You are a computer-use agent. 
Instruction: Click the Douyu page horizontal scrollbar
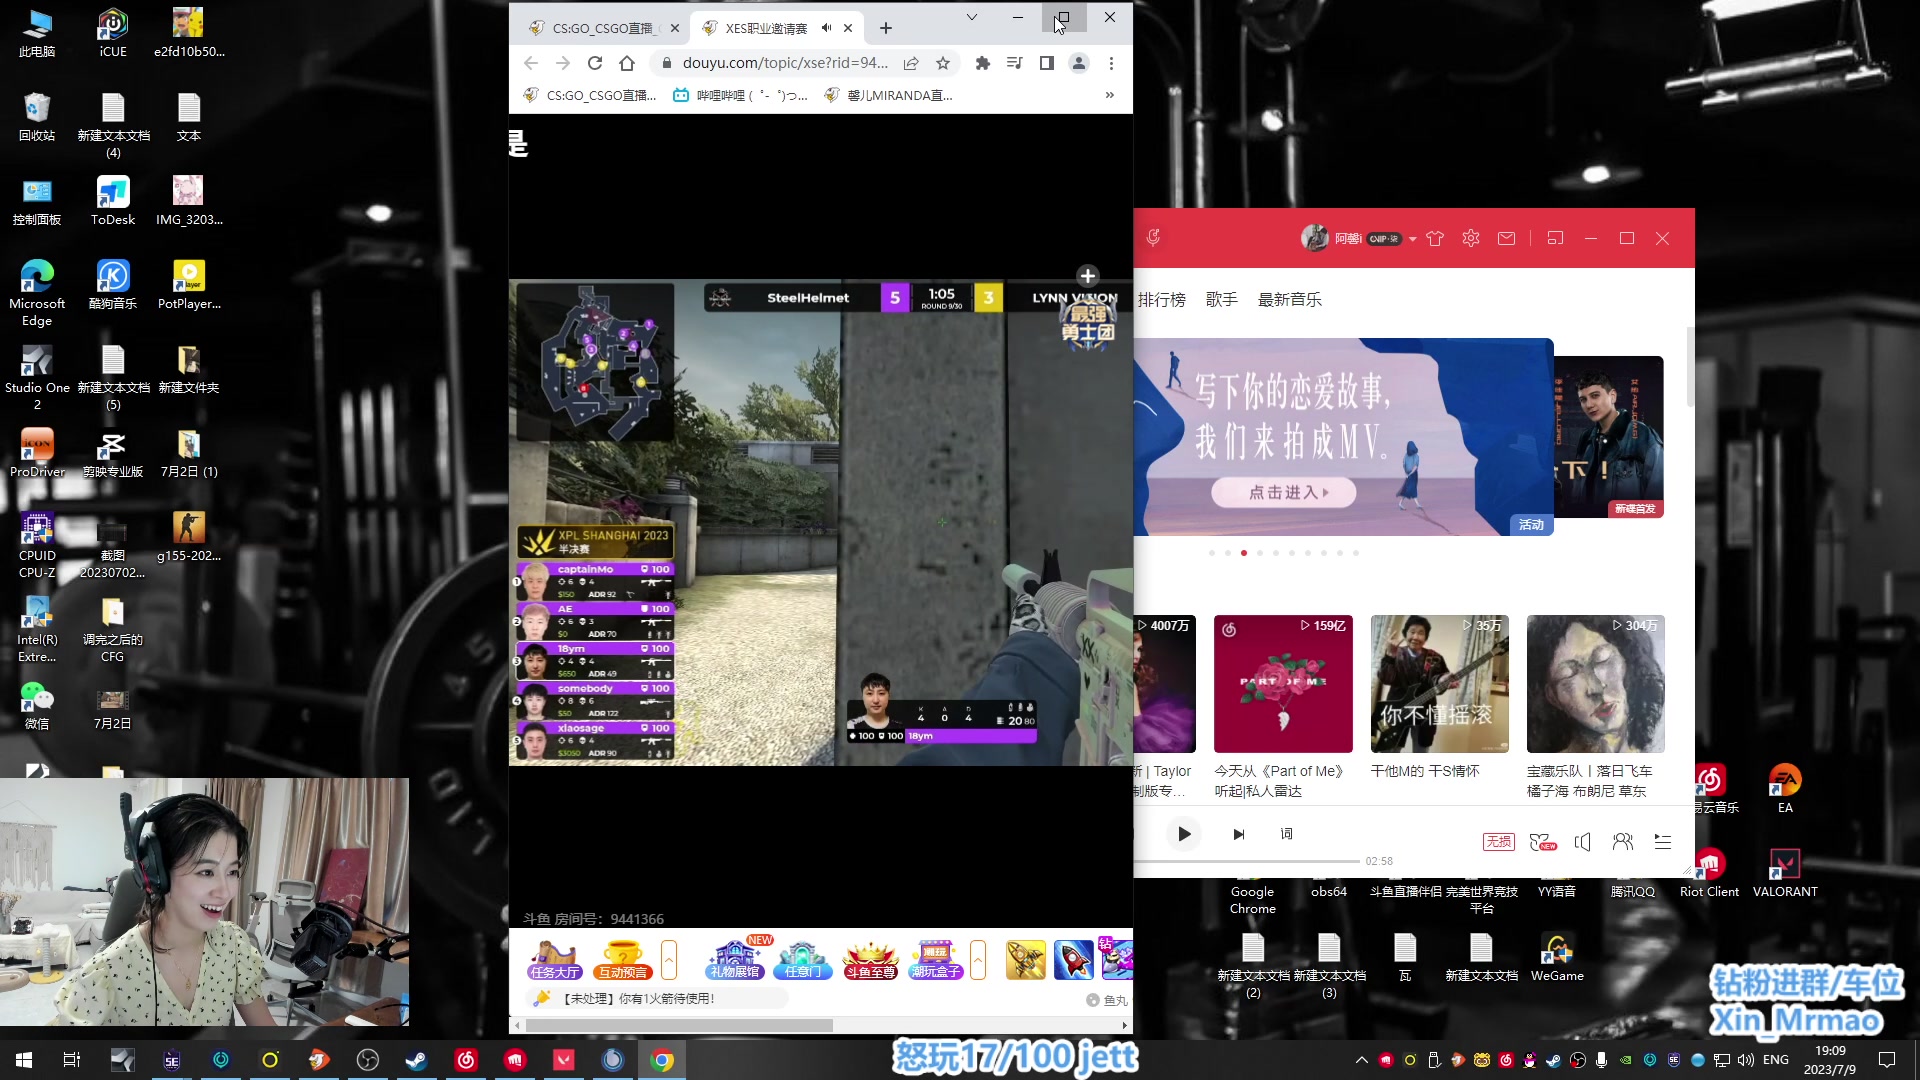[679, 1025]
